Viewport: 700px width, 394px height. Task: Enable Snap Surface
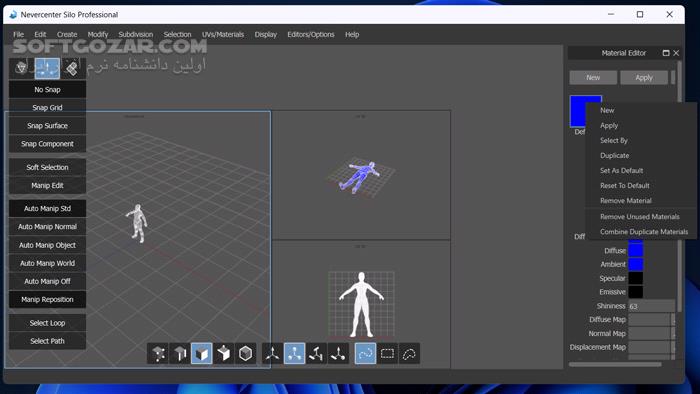(x=47, y=126)
